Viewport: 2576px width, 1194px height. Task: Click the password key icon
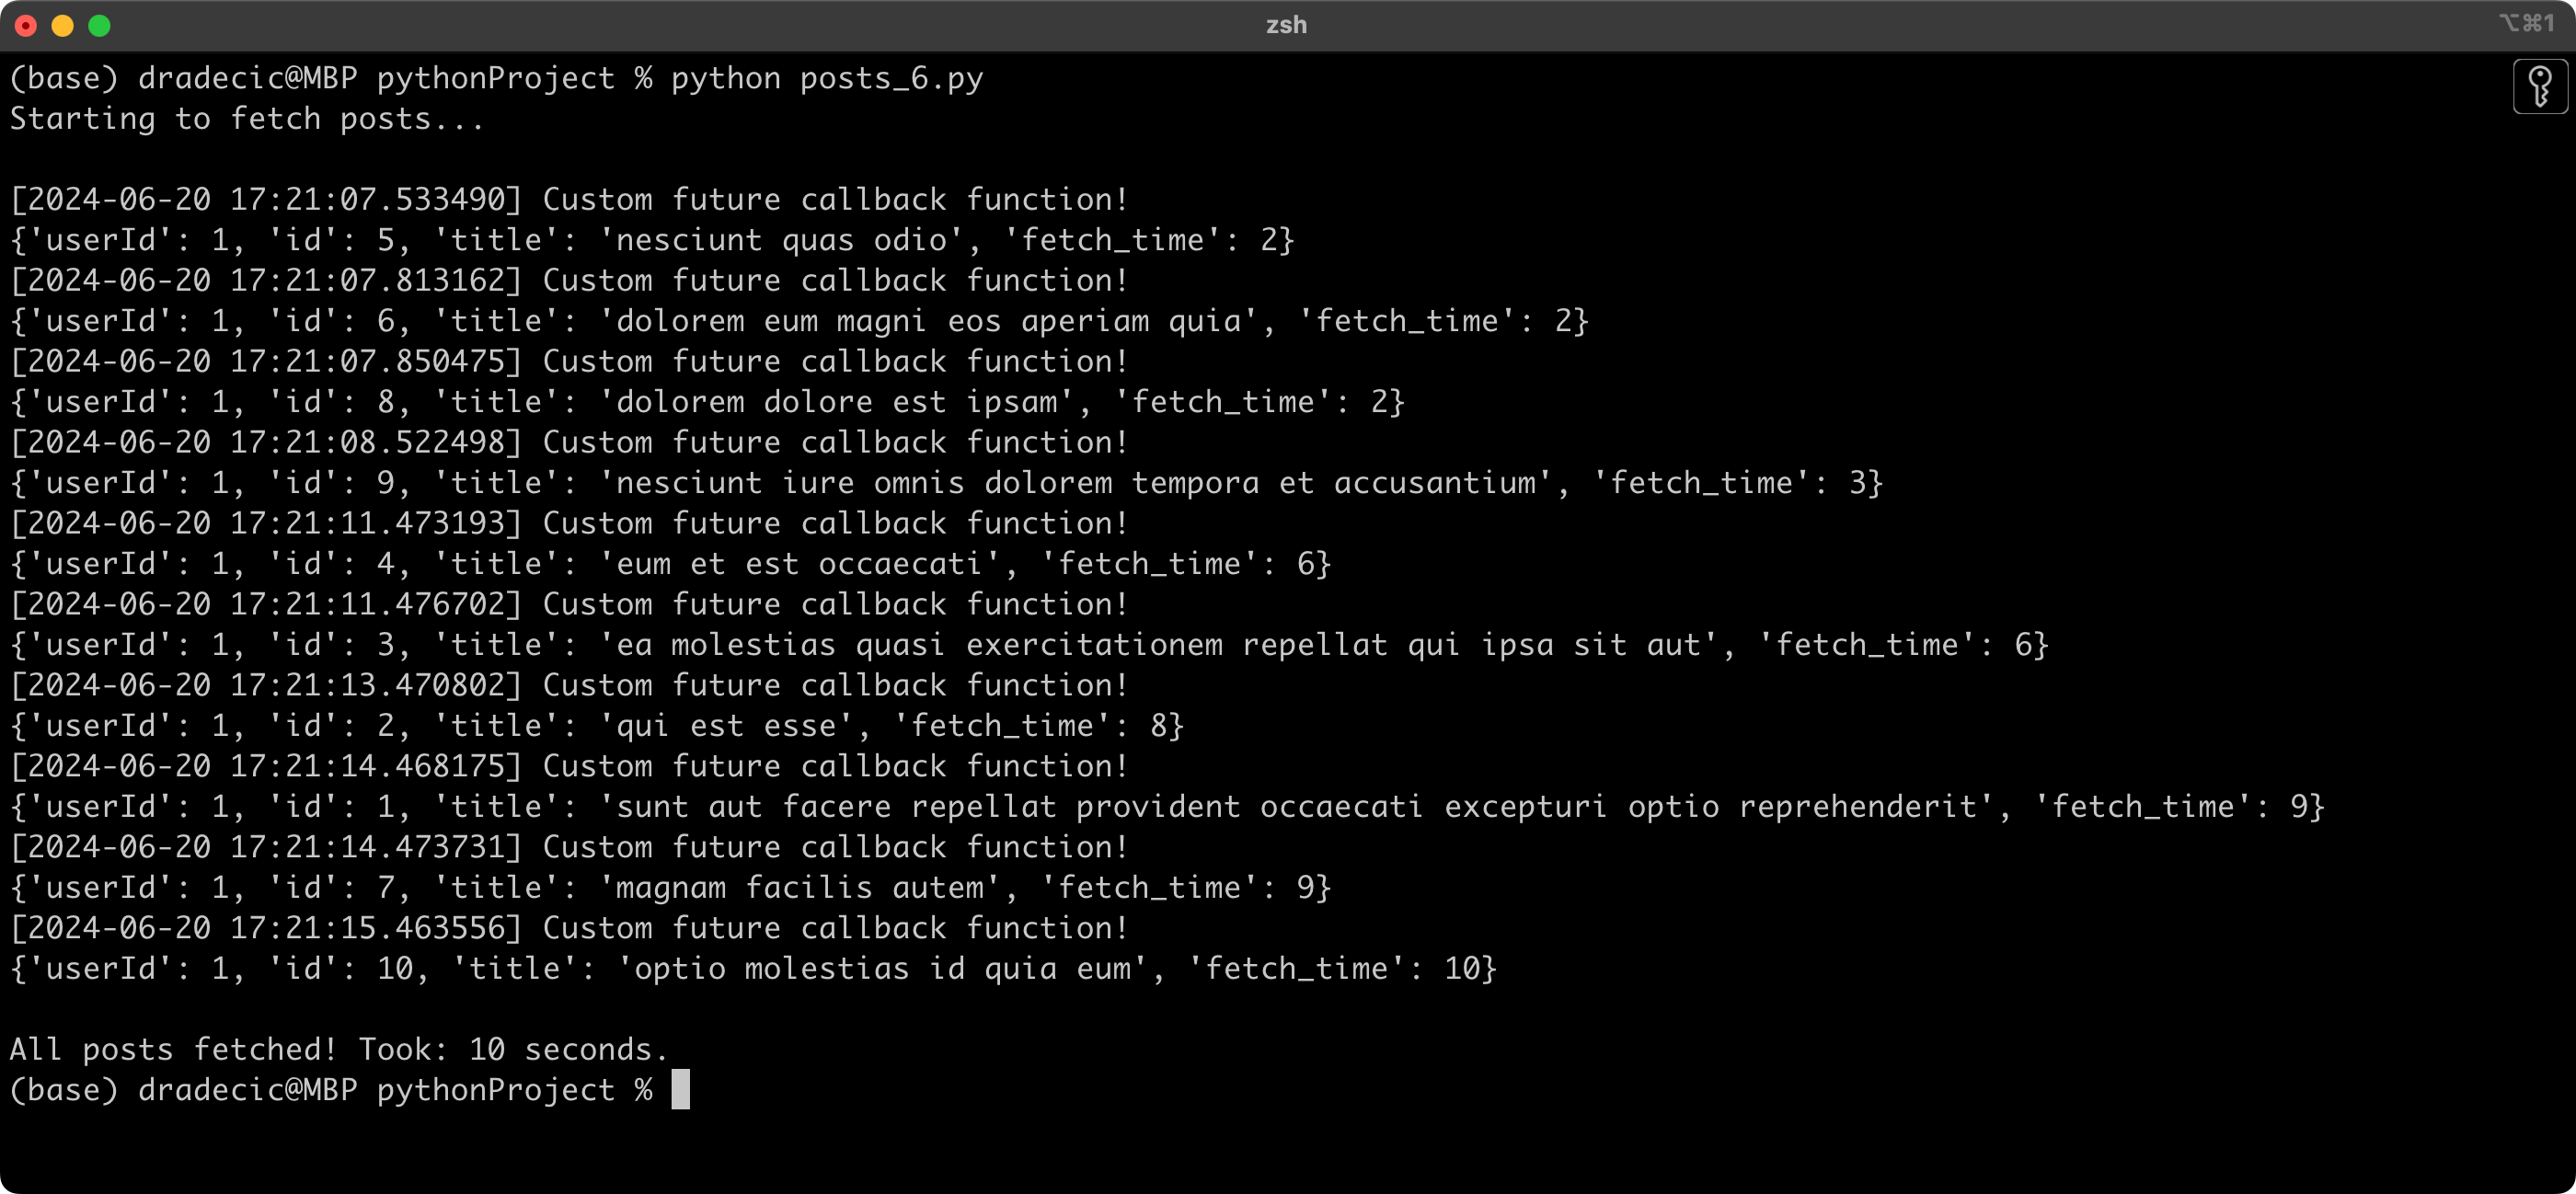(x=2539, y=87)
